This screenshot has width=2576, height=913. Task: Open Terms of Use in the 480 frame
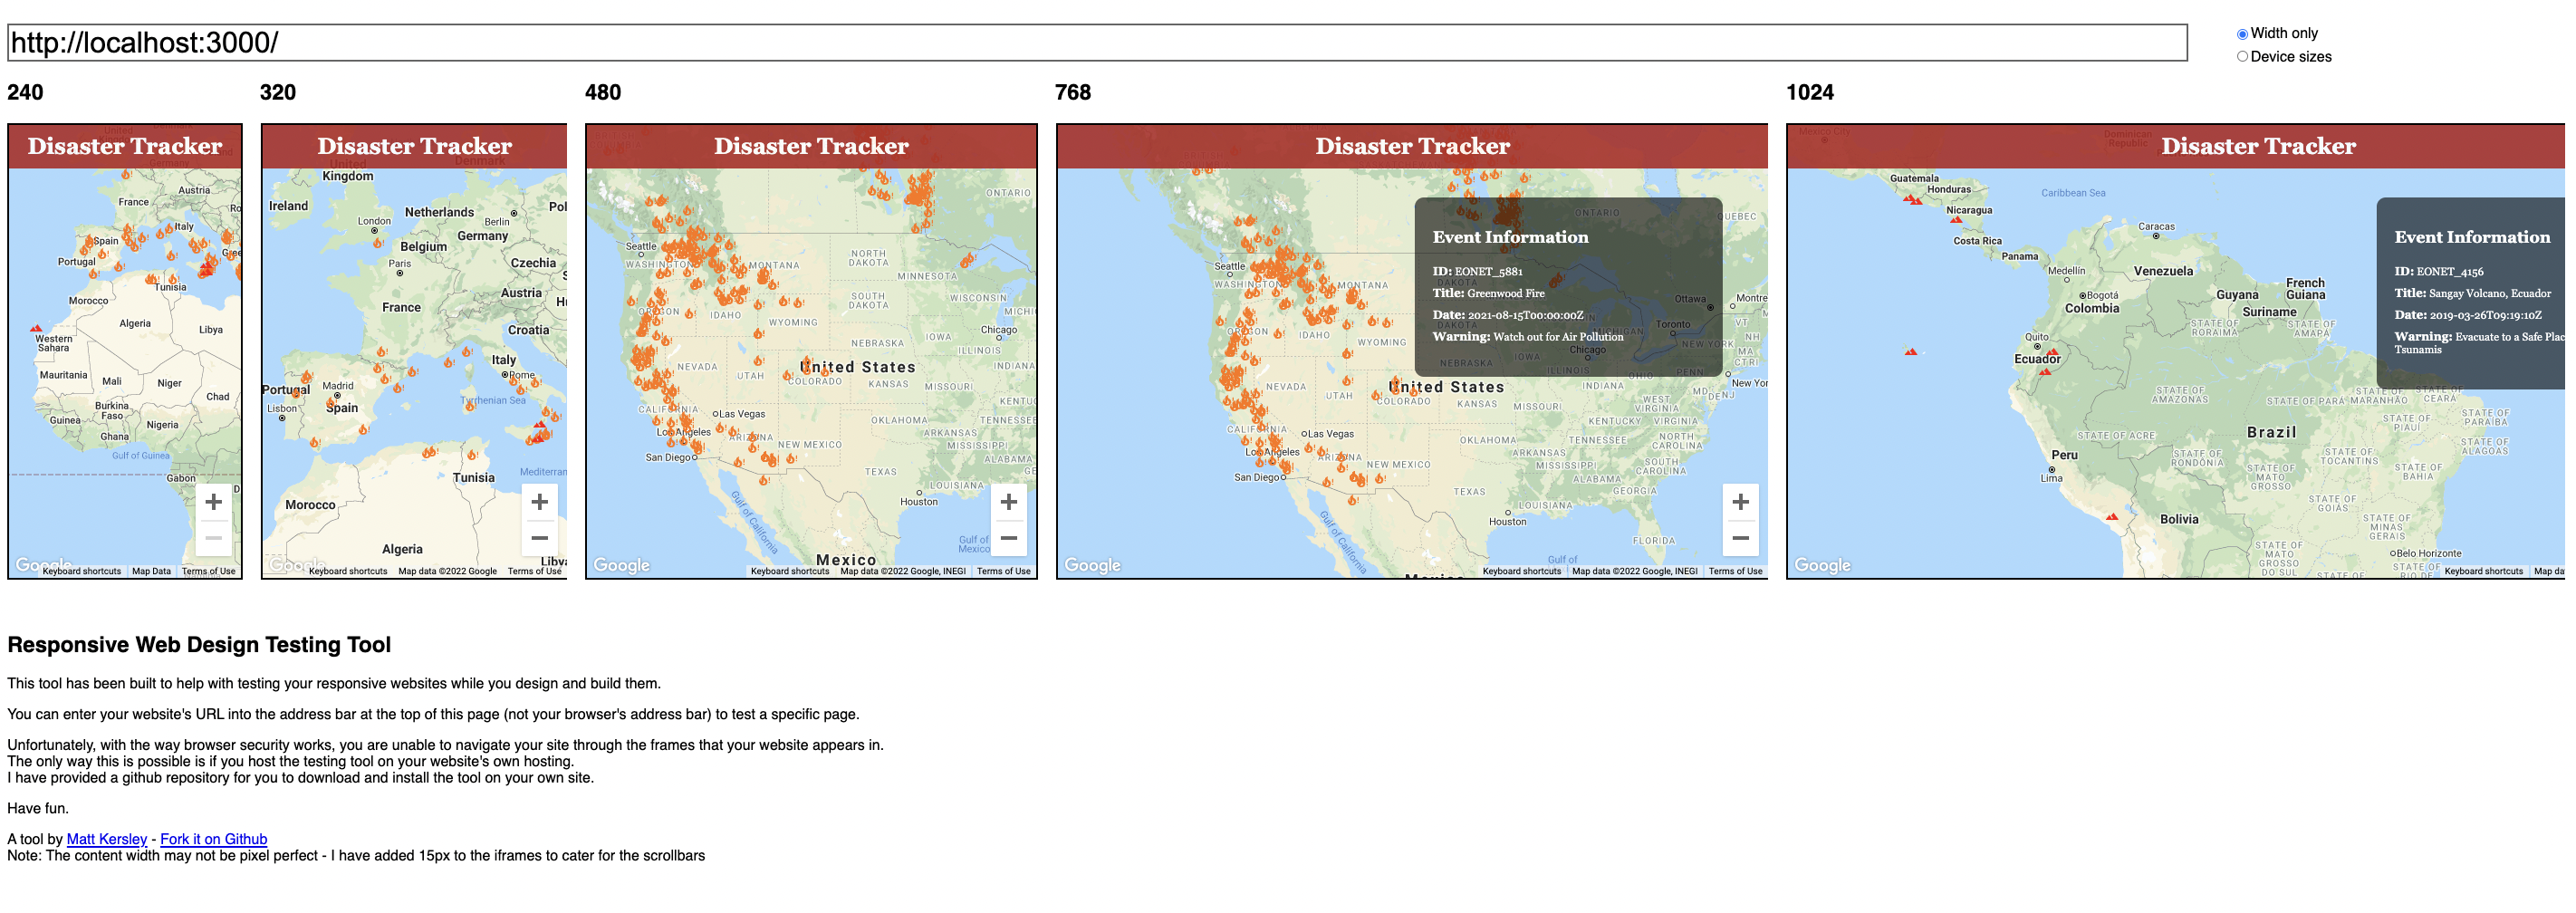pos(1004,572)
